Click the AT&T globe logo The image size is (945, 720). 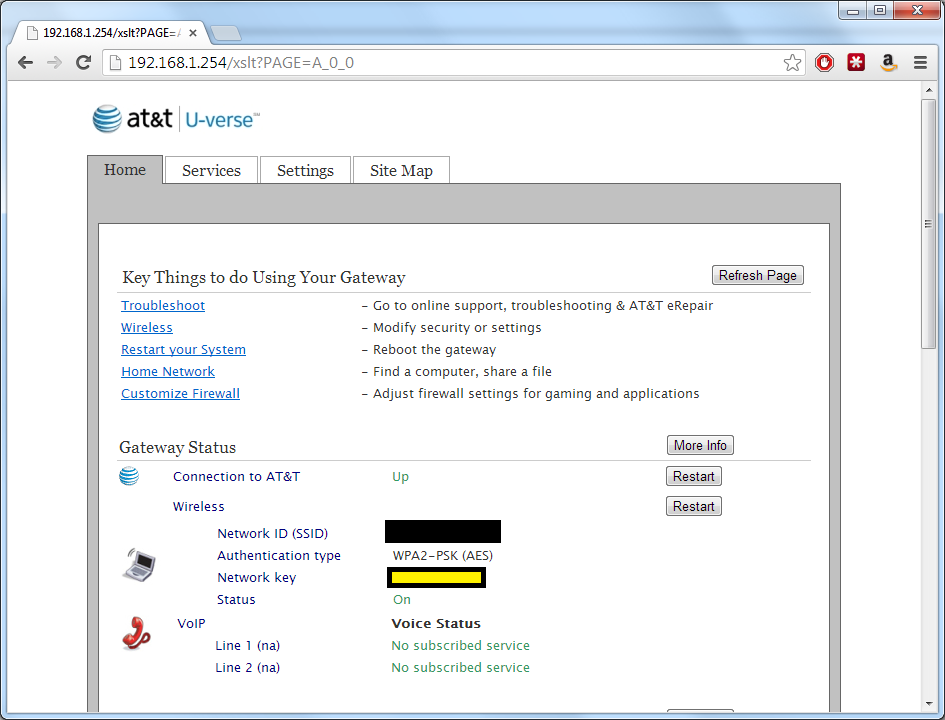[107, 119]
